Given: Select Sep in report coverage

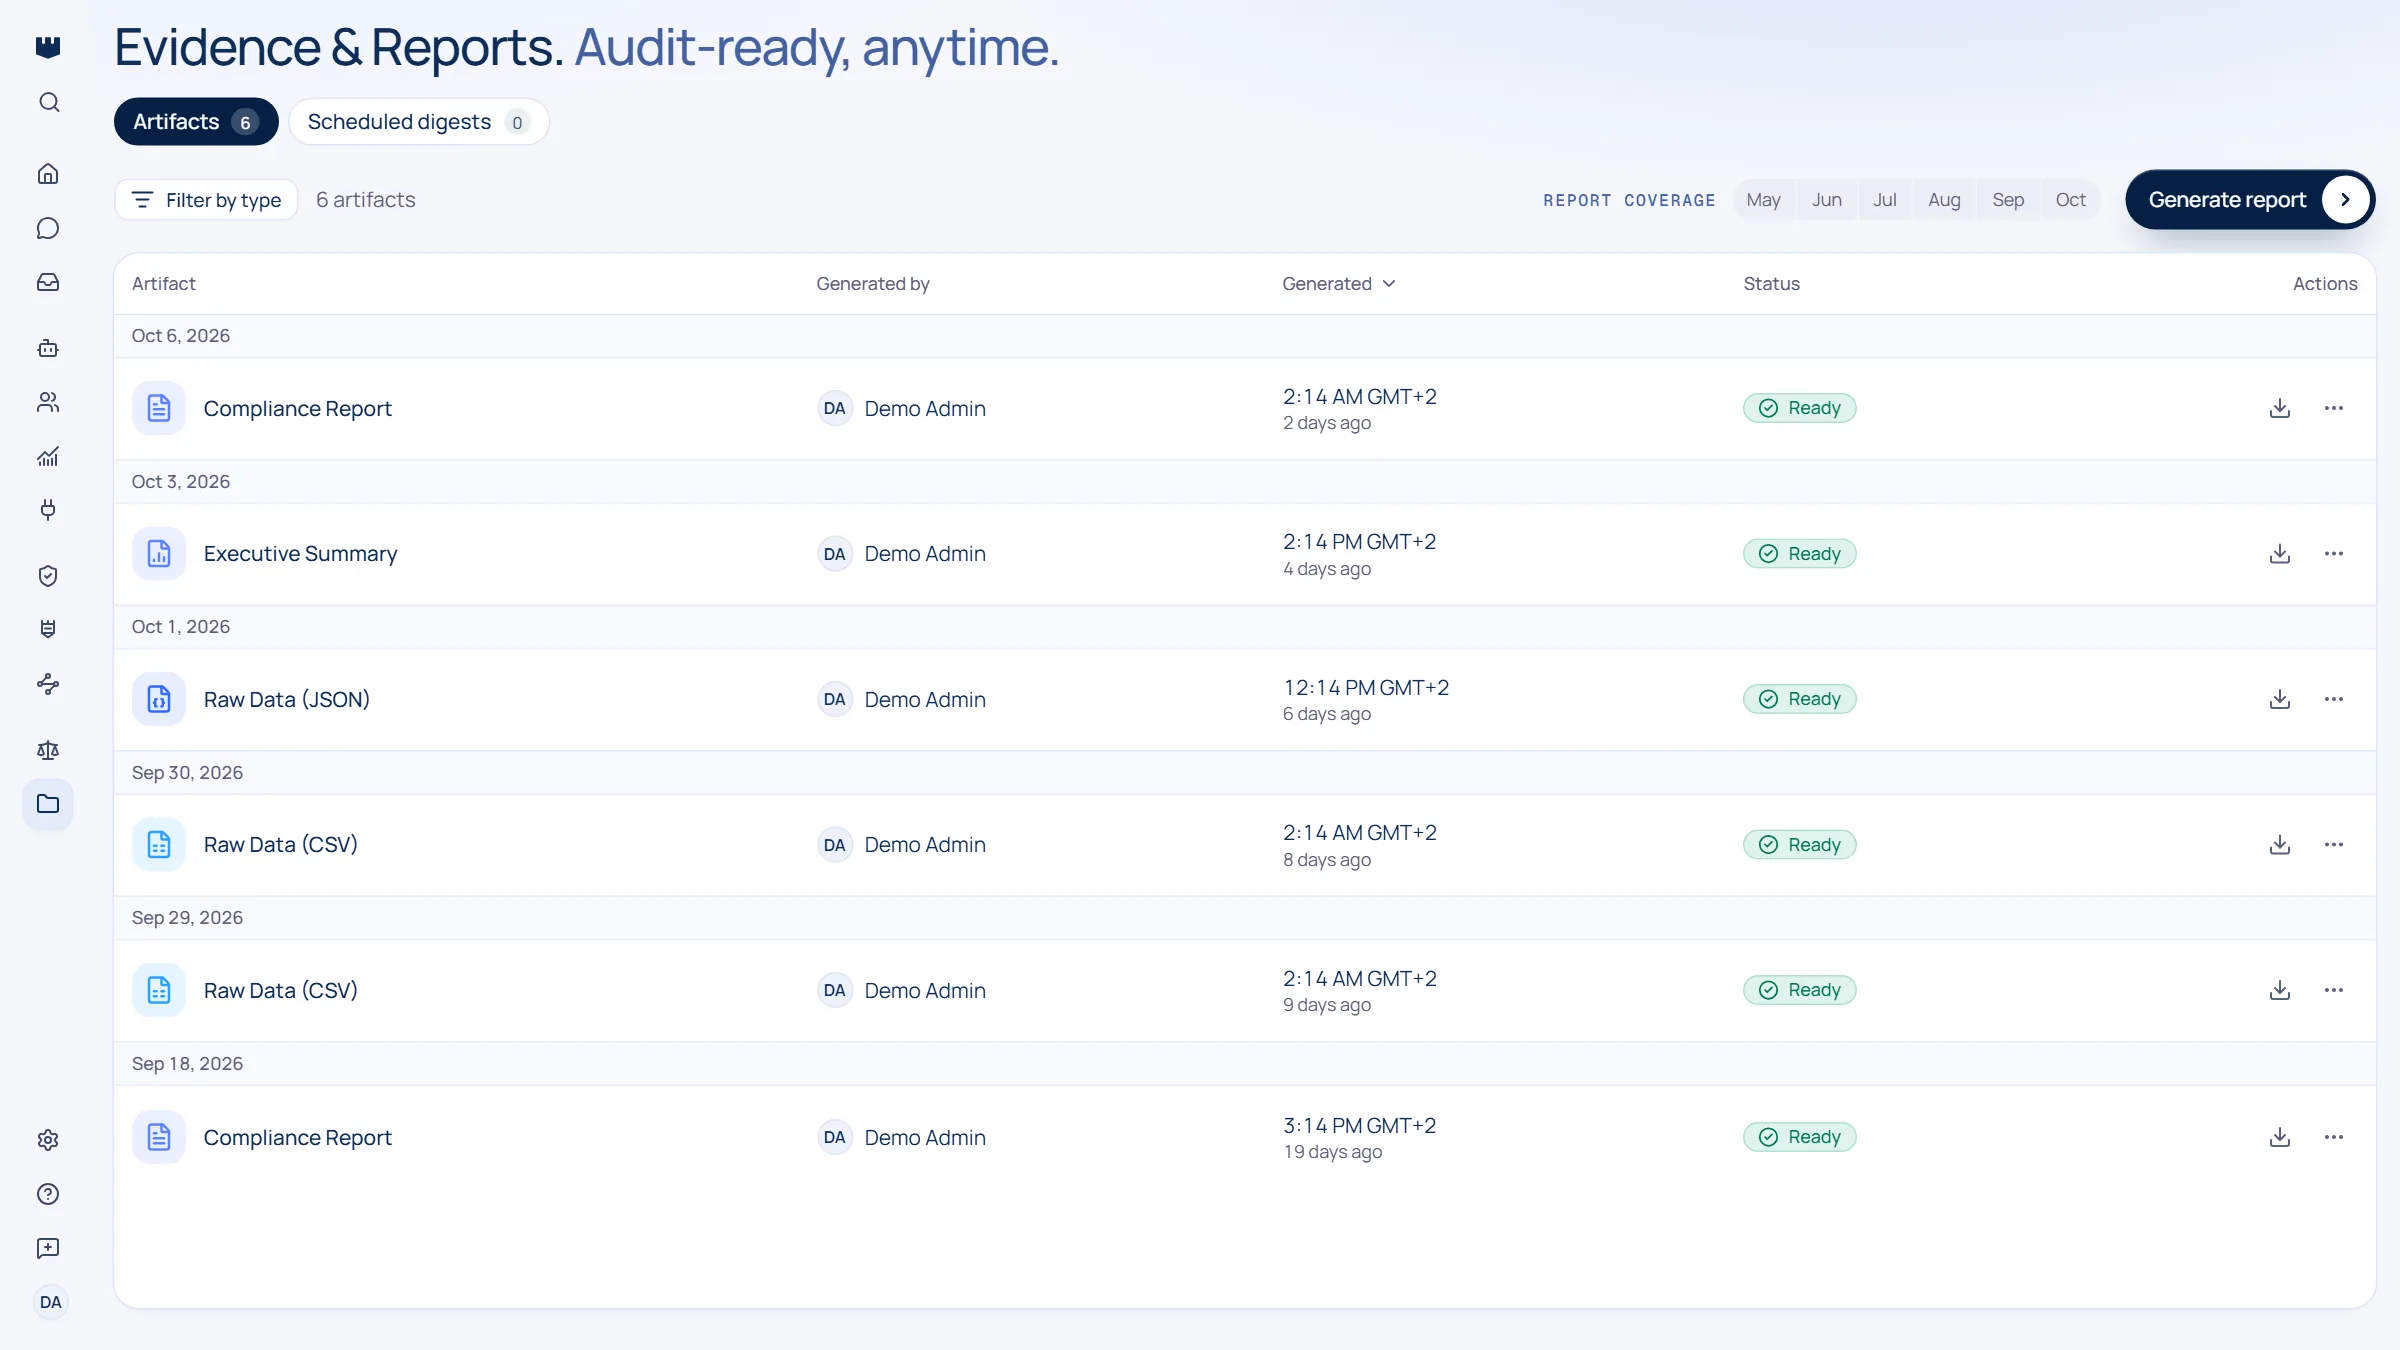Looking at the screenshot, I should click(2008, 200).
